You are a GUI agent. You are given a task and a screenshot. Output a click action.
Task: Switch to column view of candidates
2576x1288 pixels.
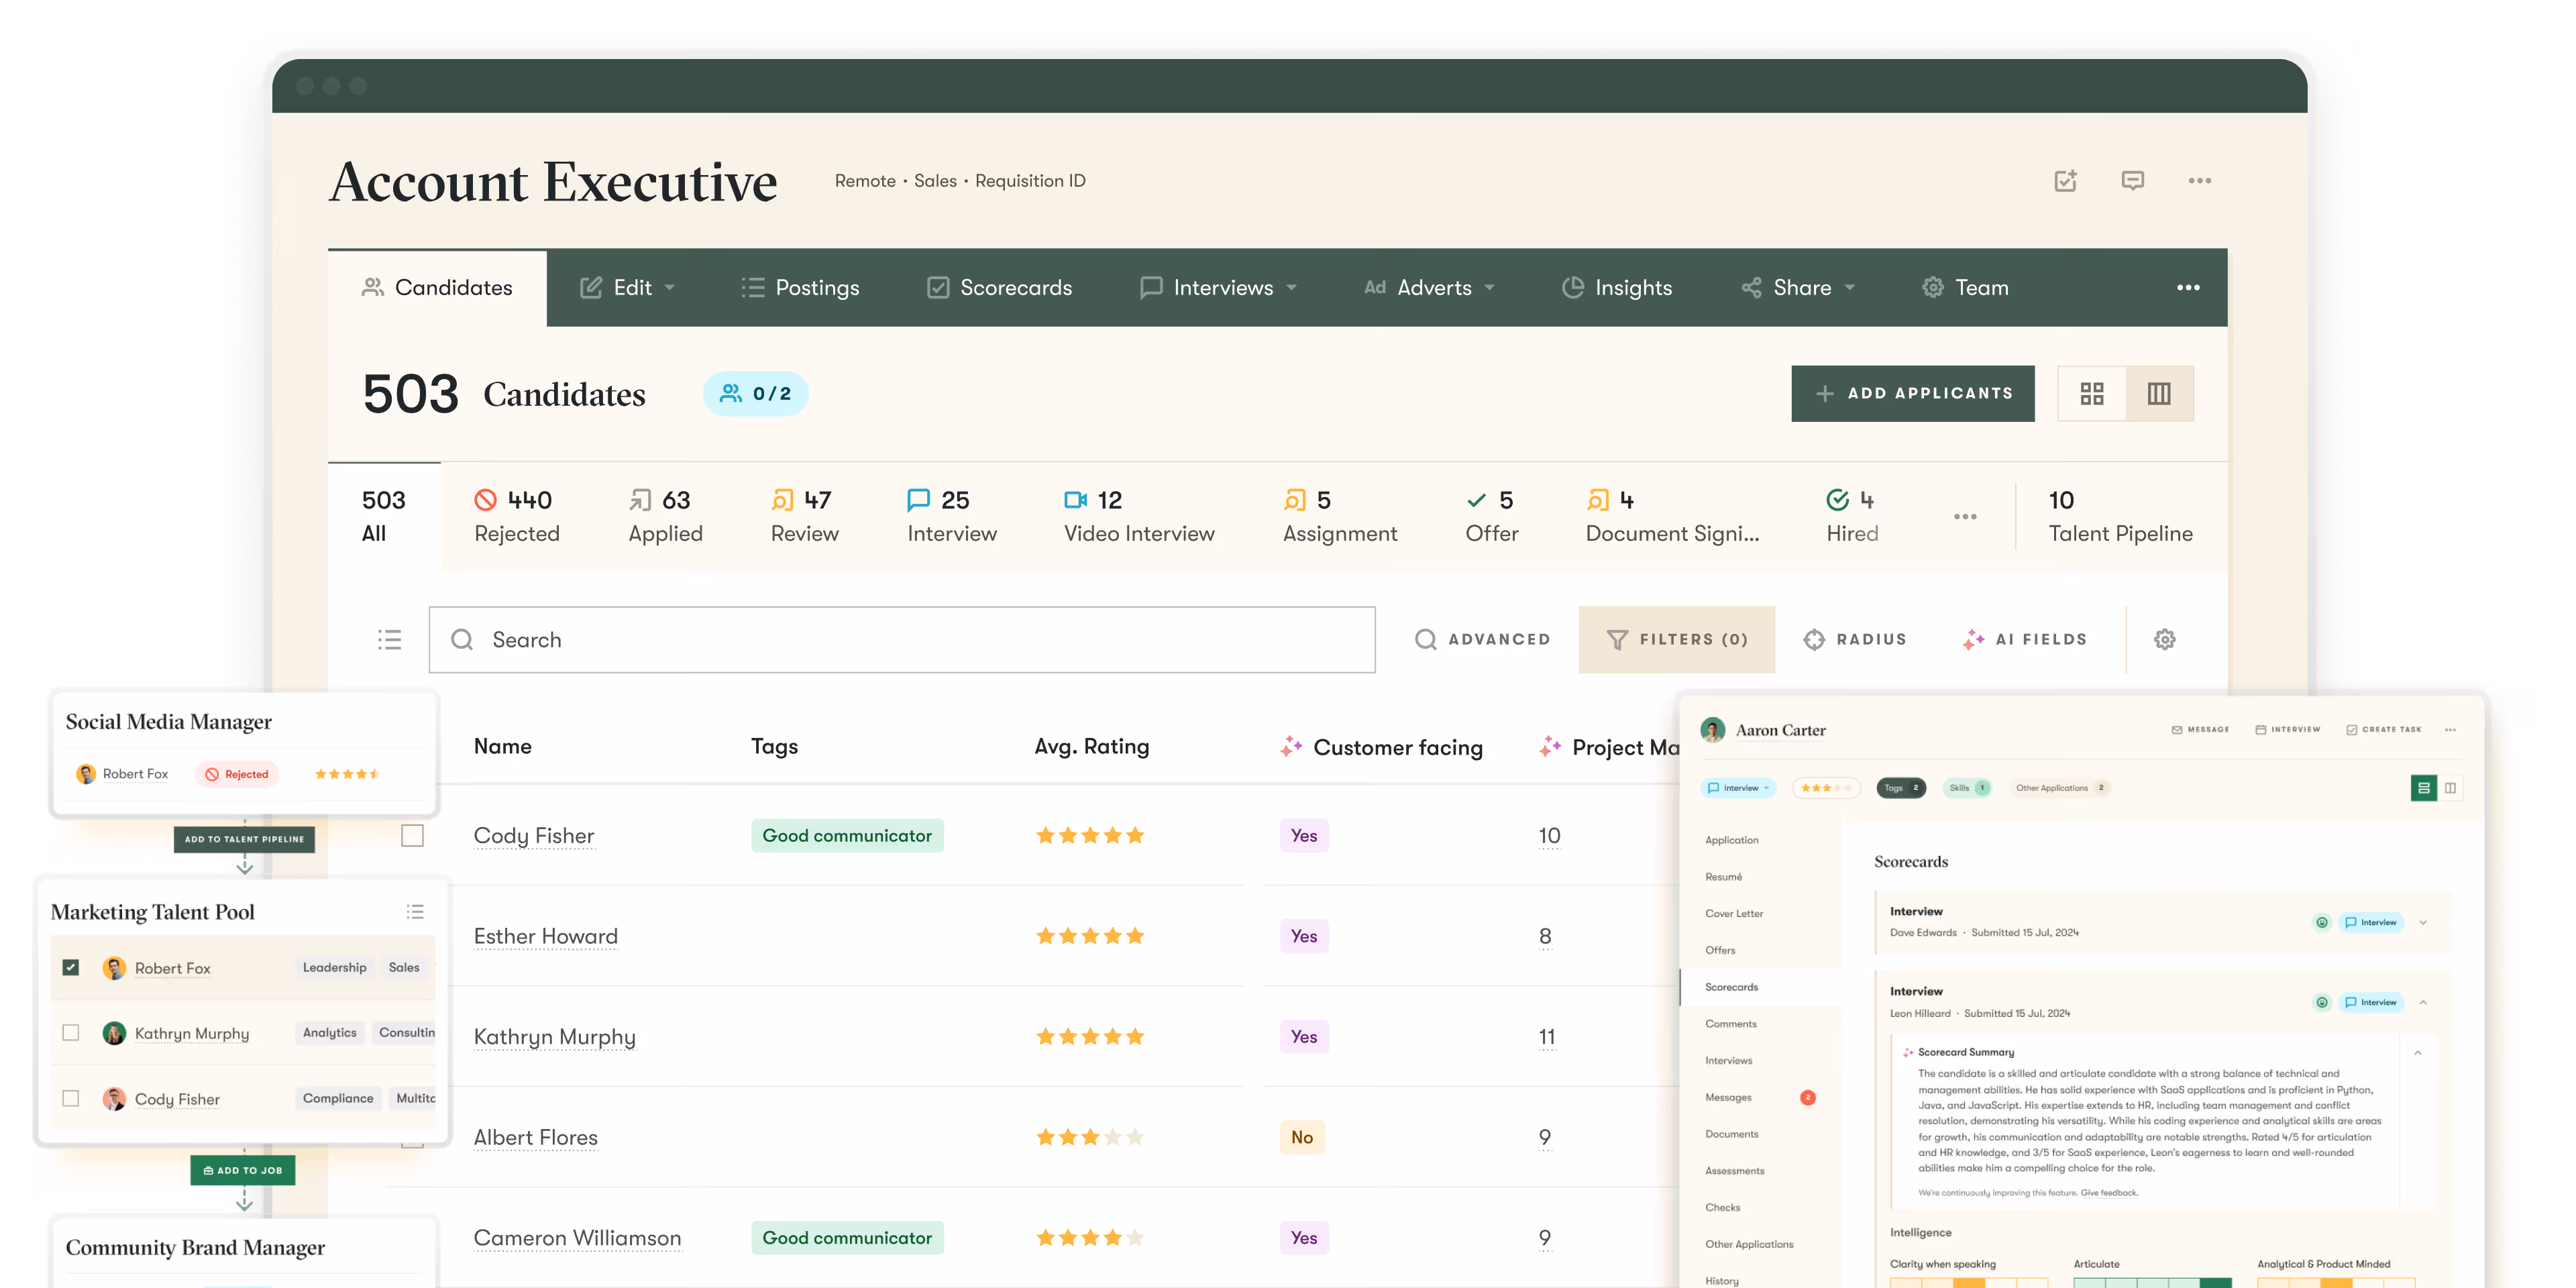point(2159,394)
